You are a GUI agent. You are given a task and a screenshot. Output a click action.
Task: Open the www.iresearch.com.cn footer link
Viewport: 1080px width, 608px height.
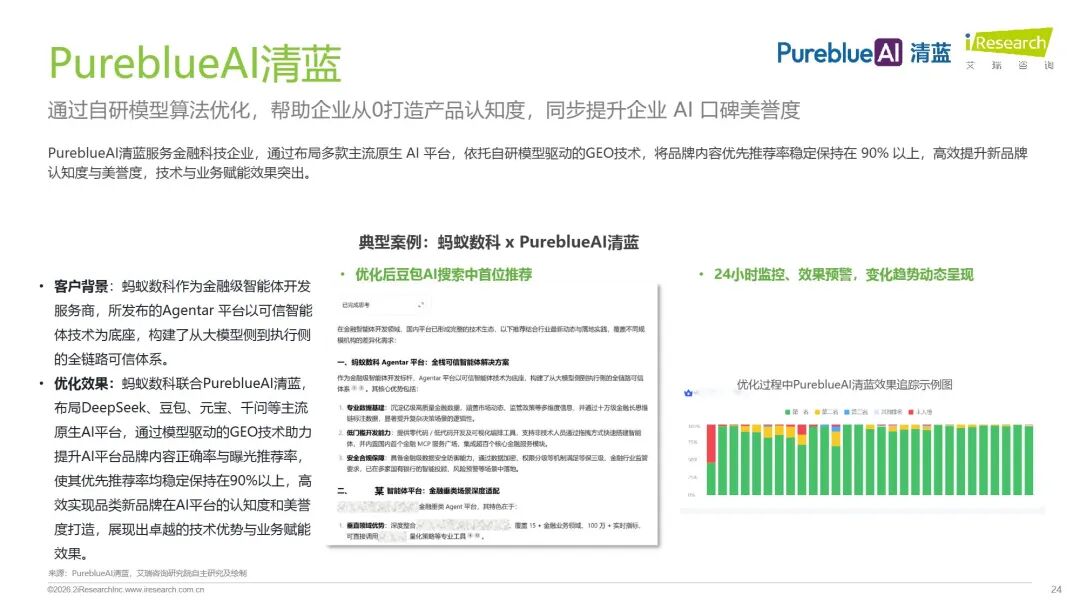(x=165, y=589)
